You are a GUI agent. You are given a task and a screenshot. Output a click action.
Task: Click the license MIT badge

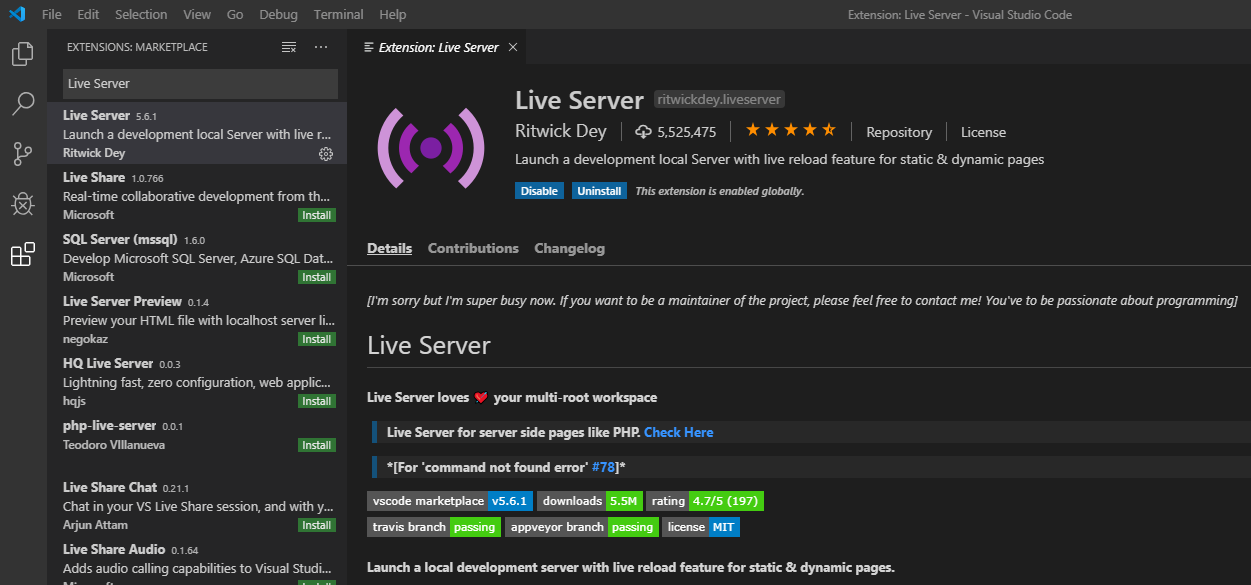pos(701,527)
